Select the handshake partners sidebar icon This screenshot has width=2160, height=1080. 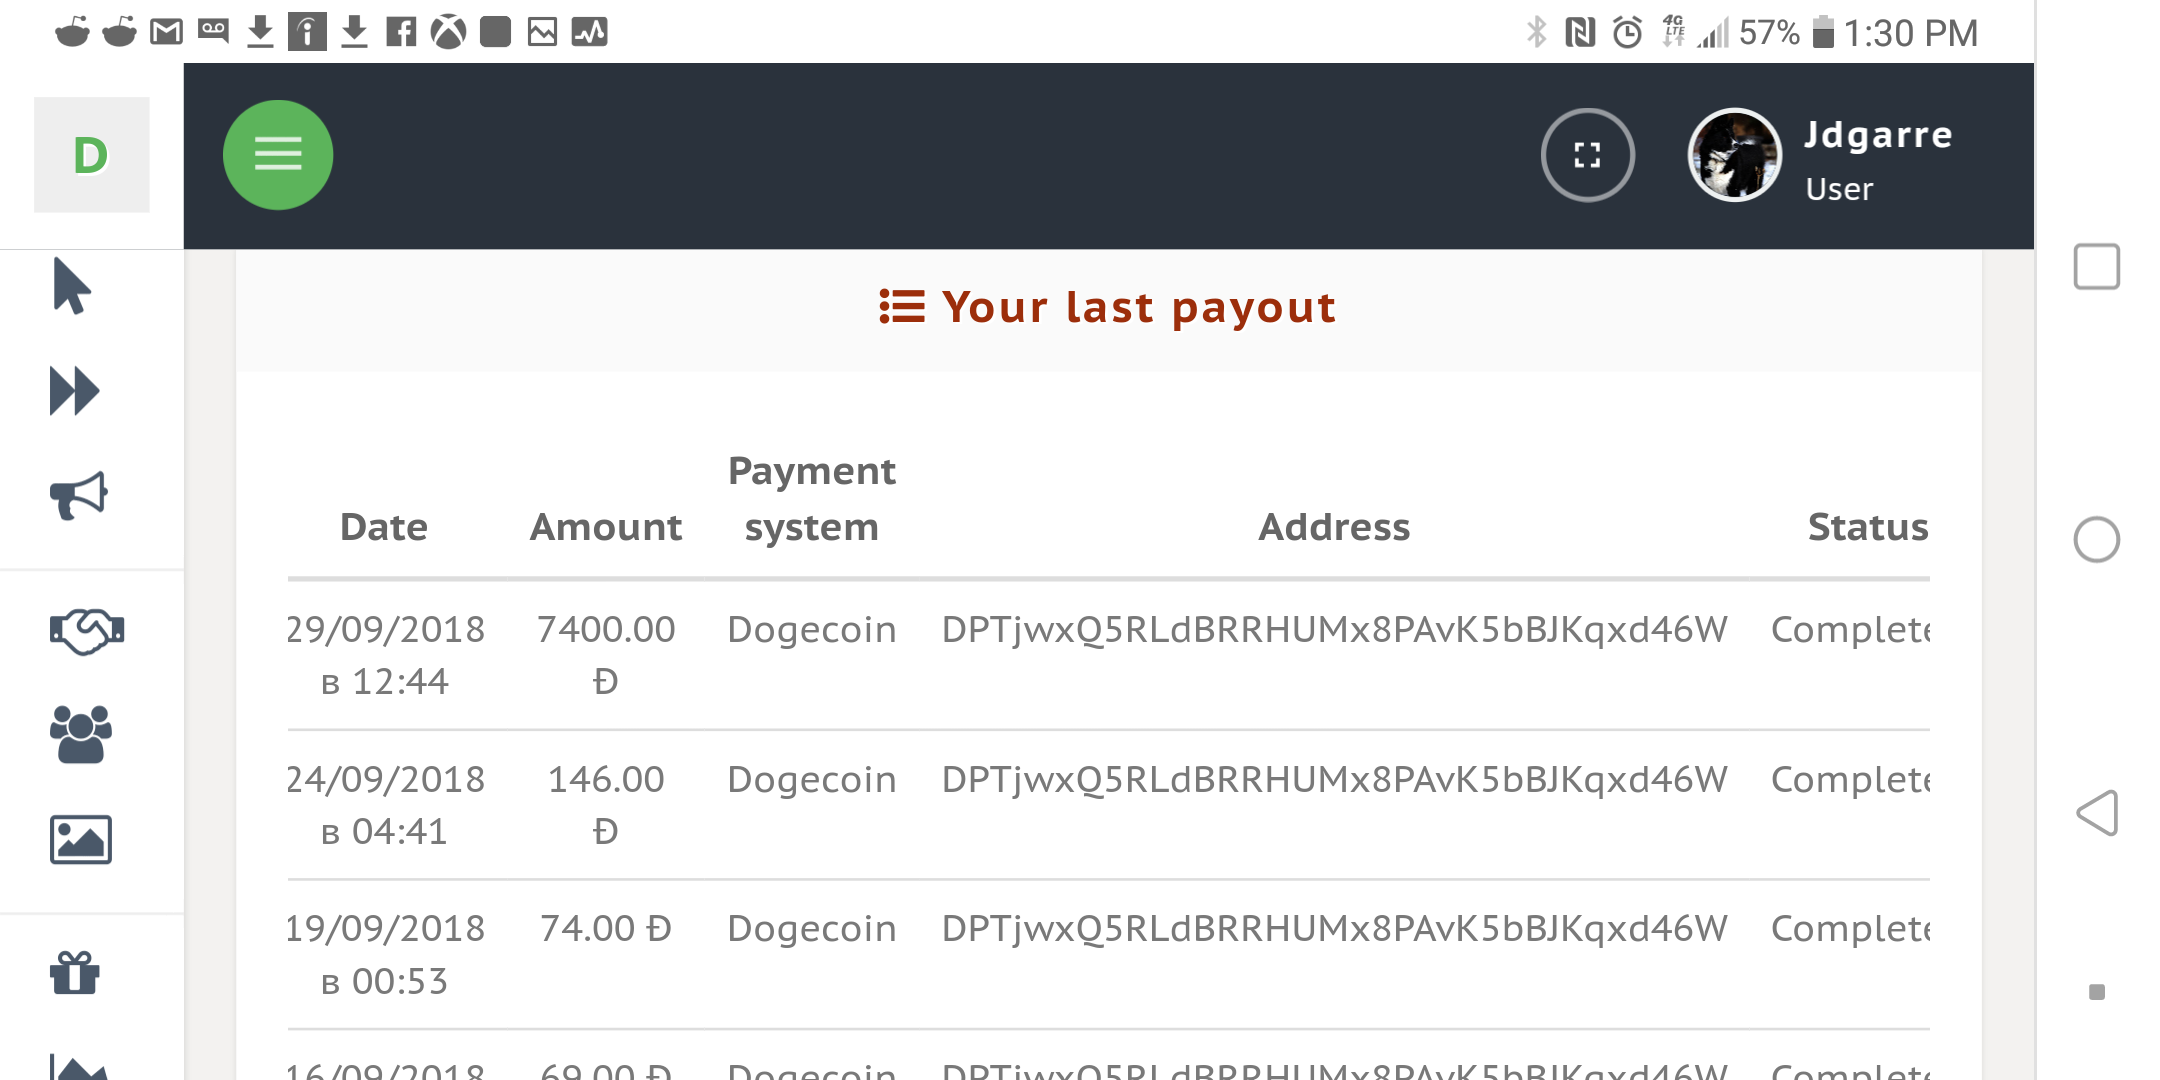tap(87, 631)
